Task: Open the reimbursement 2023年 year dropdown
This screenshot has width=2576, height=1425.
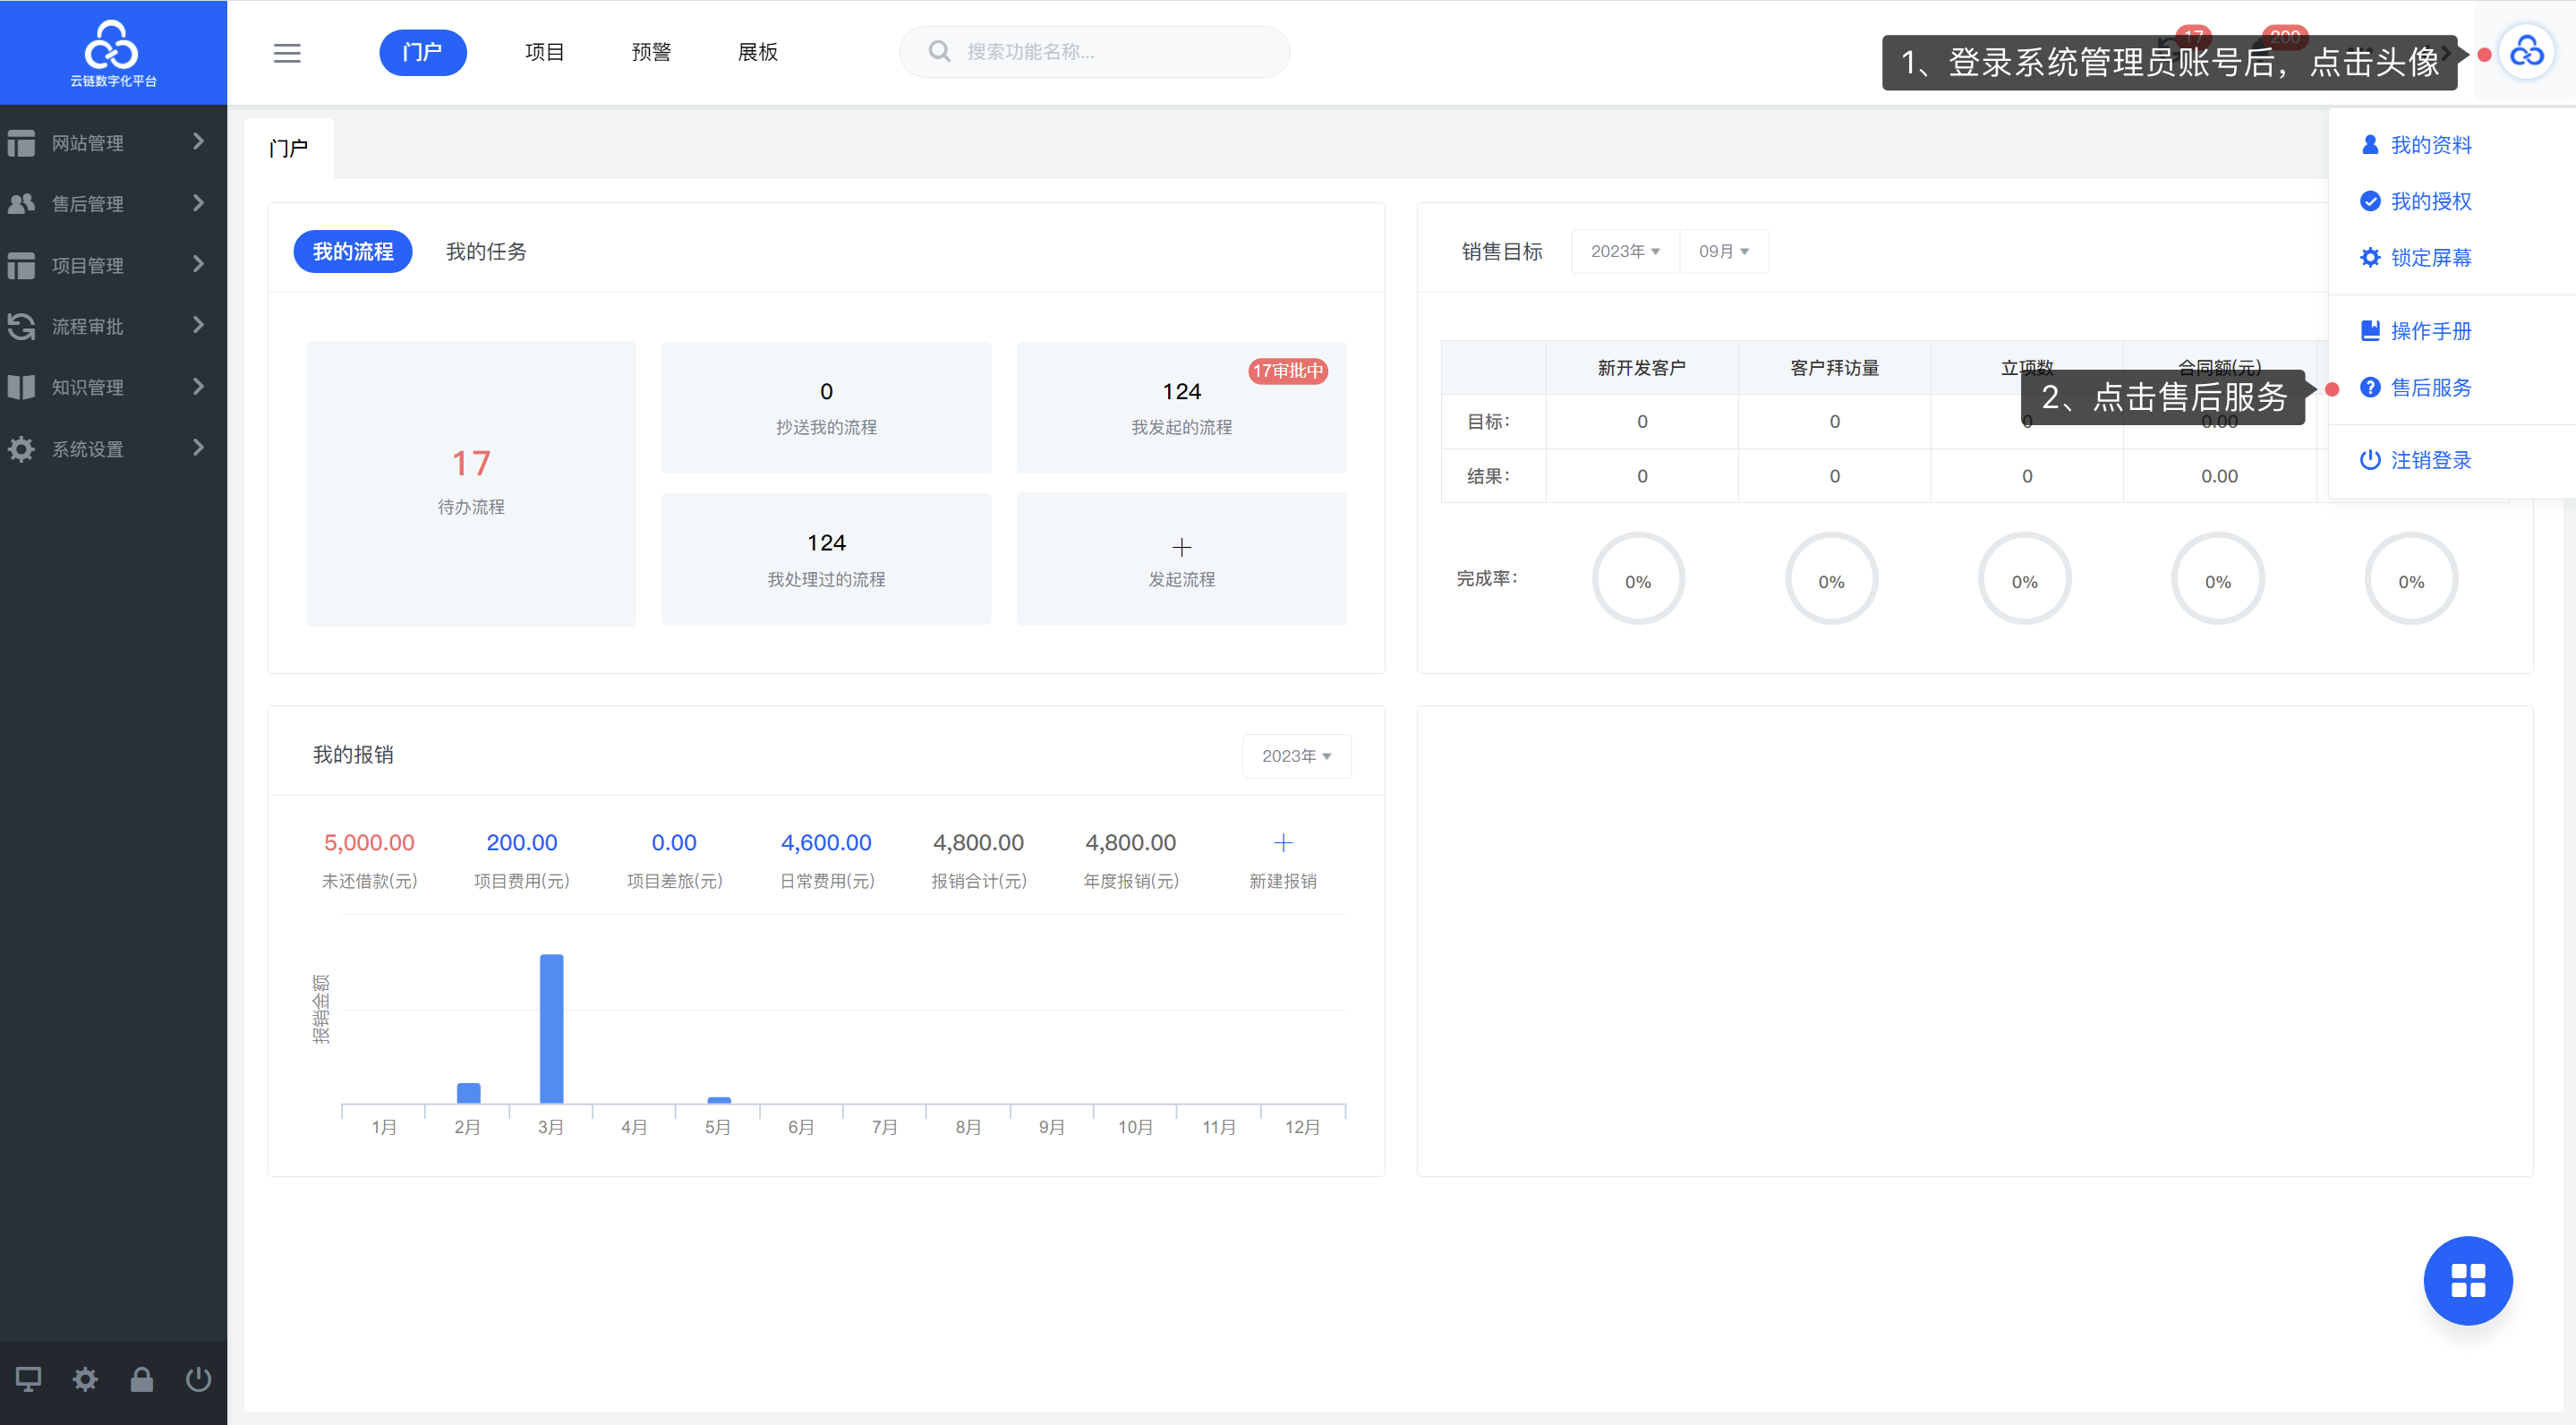Action: pos(1296,756)
